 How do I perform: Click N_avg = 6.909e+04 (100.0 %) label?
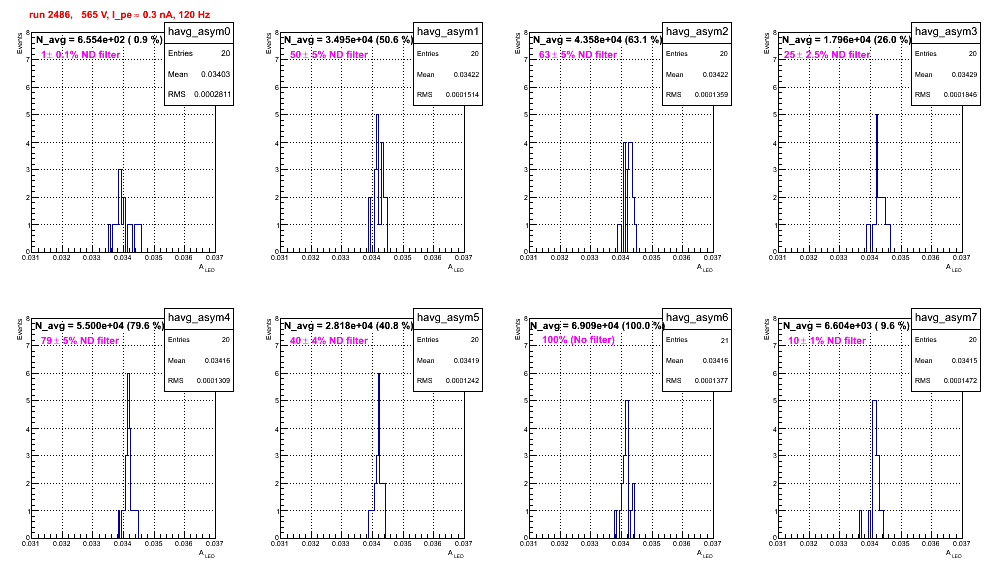(x=597, y=325)
